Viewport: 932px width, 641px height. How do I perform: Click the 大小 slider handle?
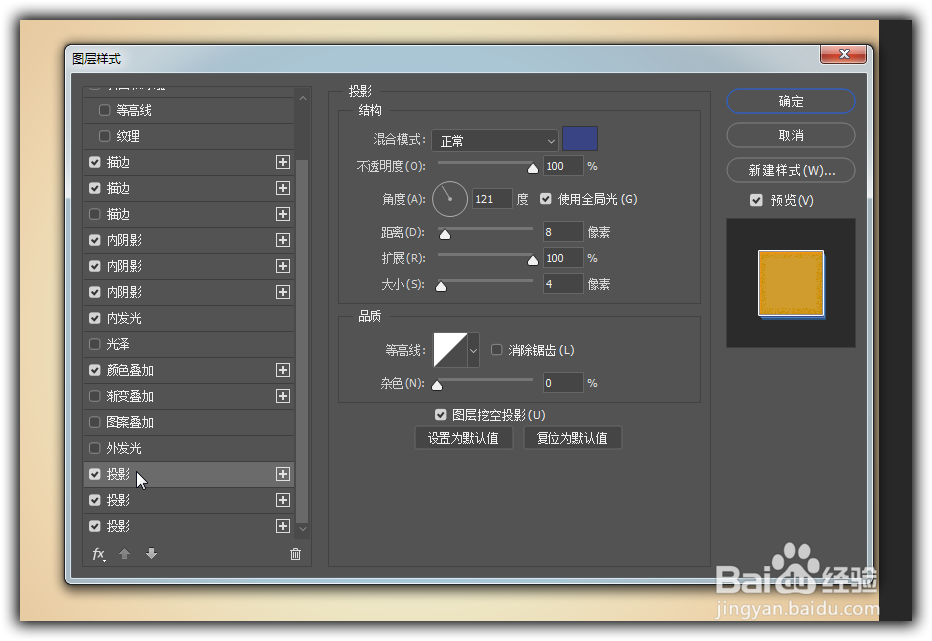click(441, 287)
